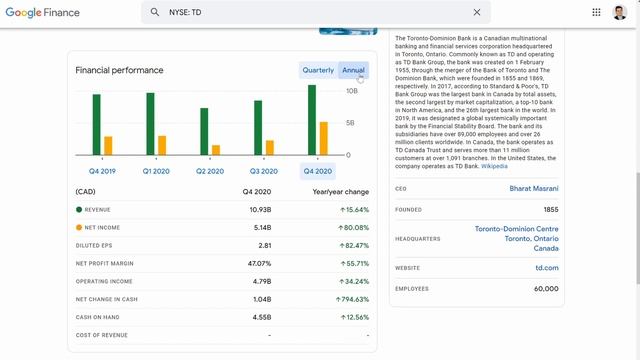Viewport: 640px width, 360px height.
Task: Click the founded year 1855
Action: (x=551, y=210)
